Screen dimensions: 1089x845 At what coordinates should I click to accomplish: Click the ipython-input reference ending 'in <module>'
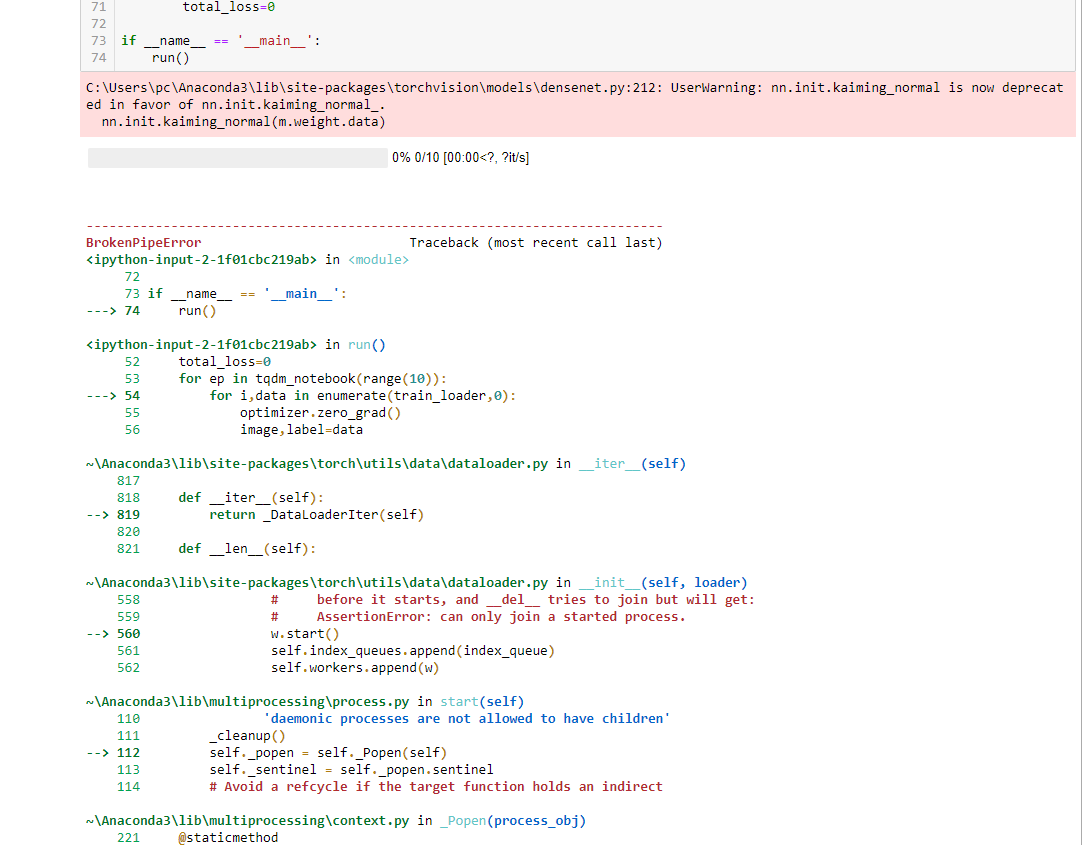pyautogui.click(x=247, y=260)
